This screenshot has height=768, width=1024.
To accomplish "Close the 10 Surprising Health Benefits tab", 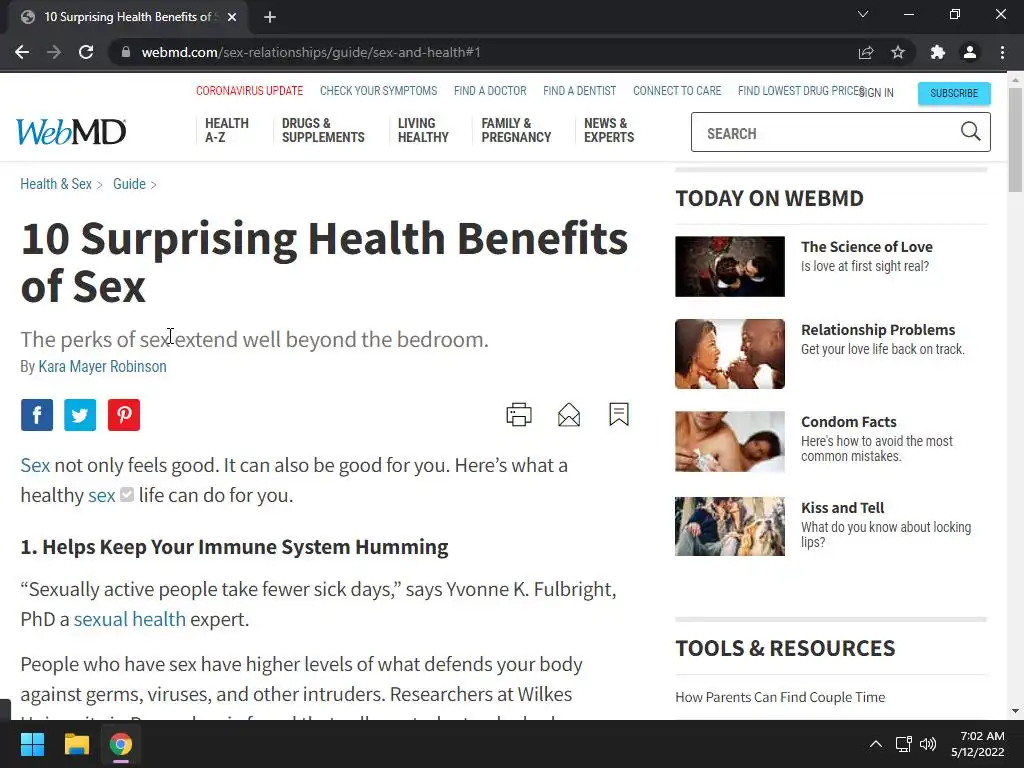I will (x=232, y=17).
